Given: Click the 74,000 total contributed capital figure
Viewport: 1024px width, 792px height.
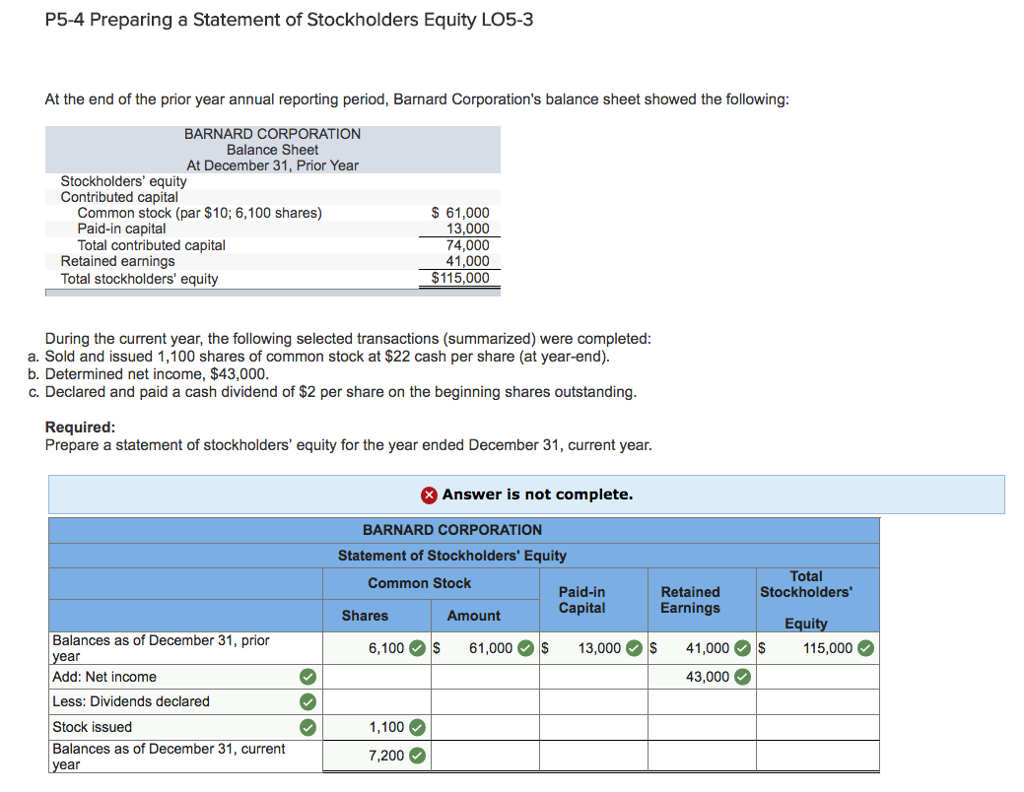Looking at the screenshot, I should pos(468,246).
